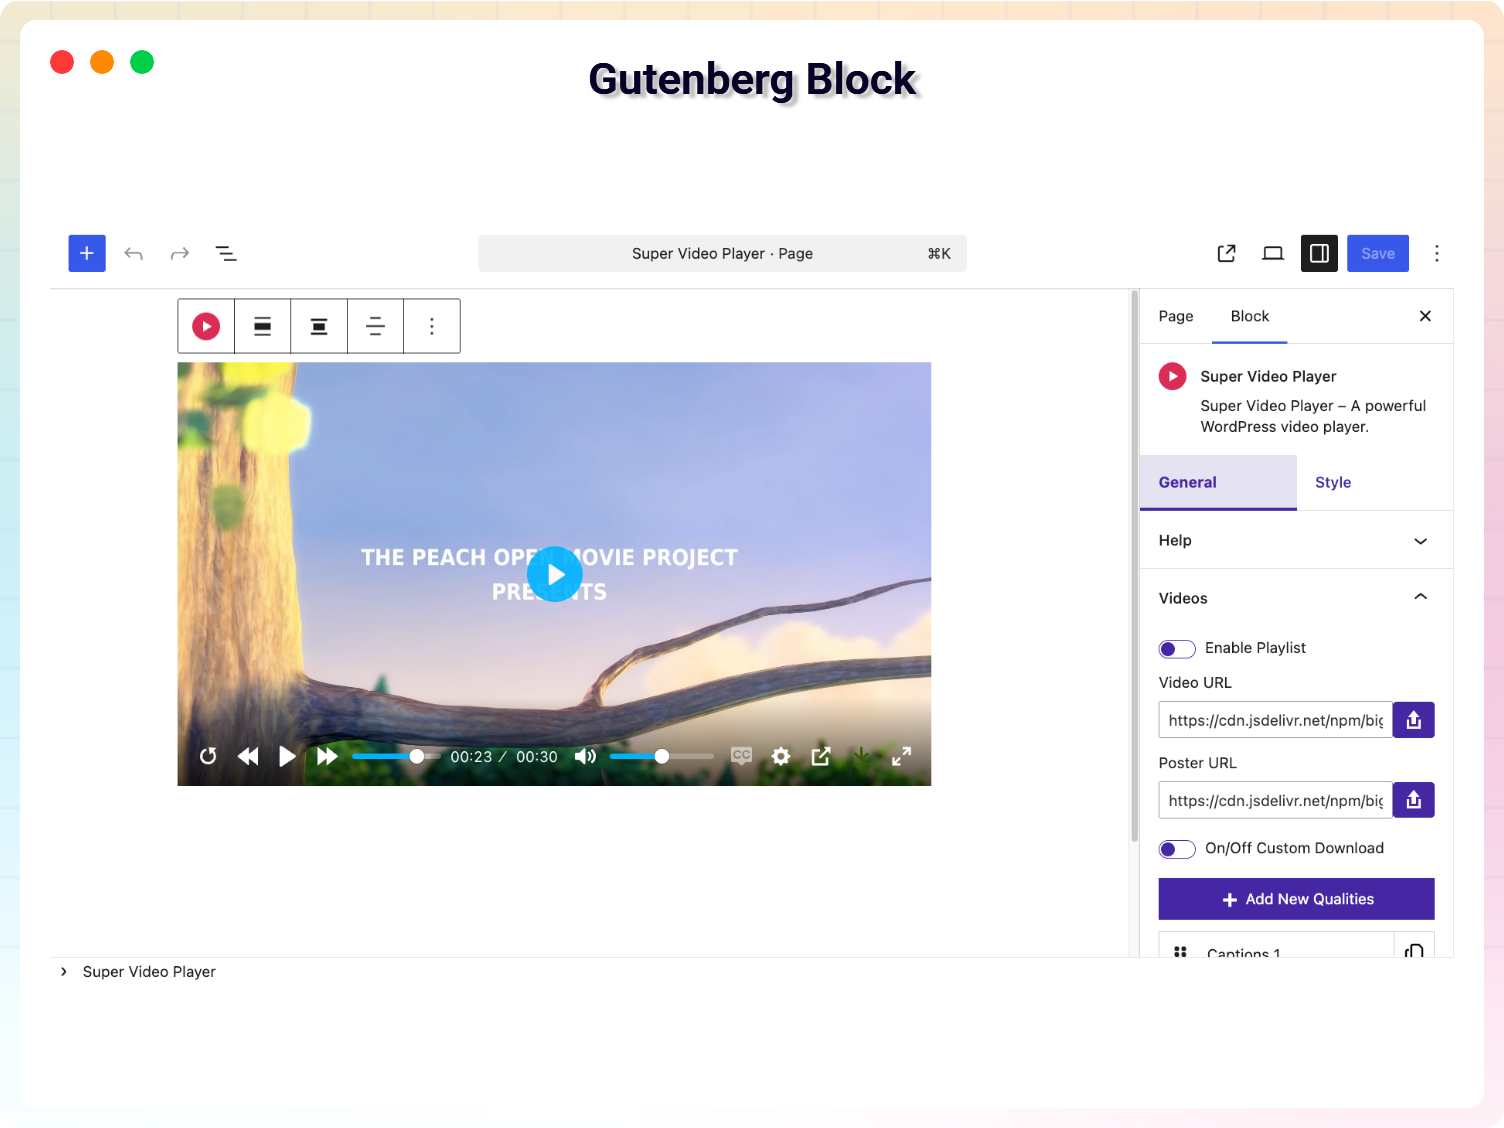The image size is (1504, 1128).
Task: Select the wide width alignment icon
Action: pos(263,326)
